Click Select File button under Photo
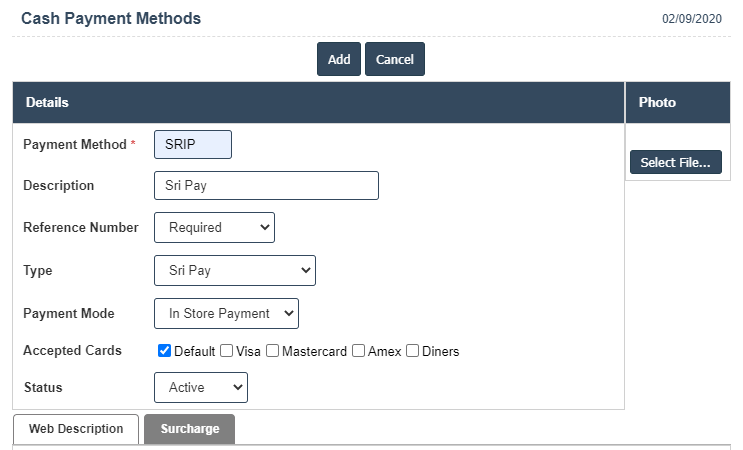743x450 pixels. [x=675, y=162]
